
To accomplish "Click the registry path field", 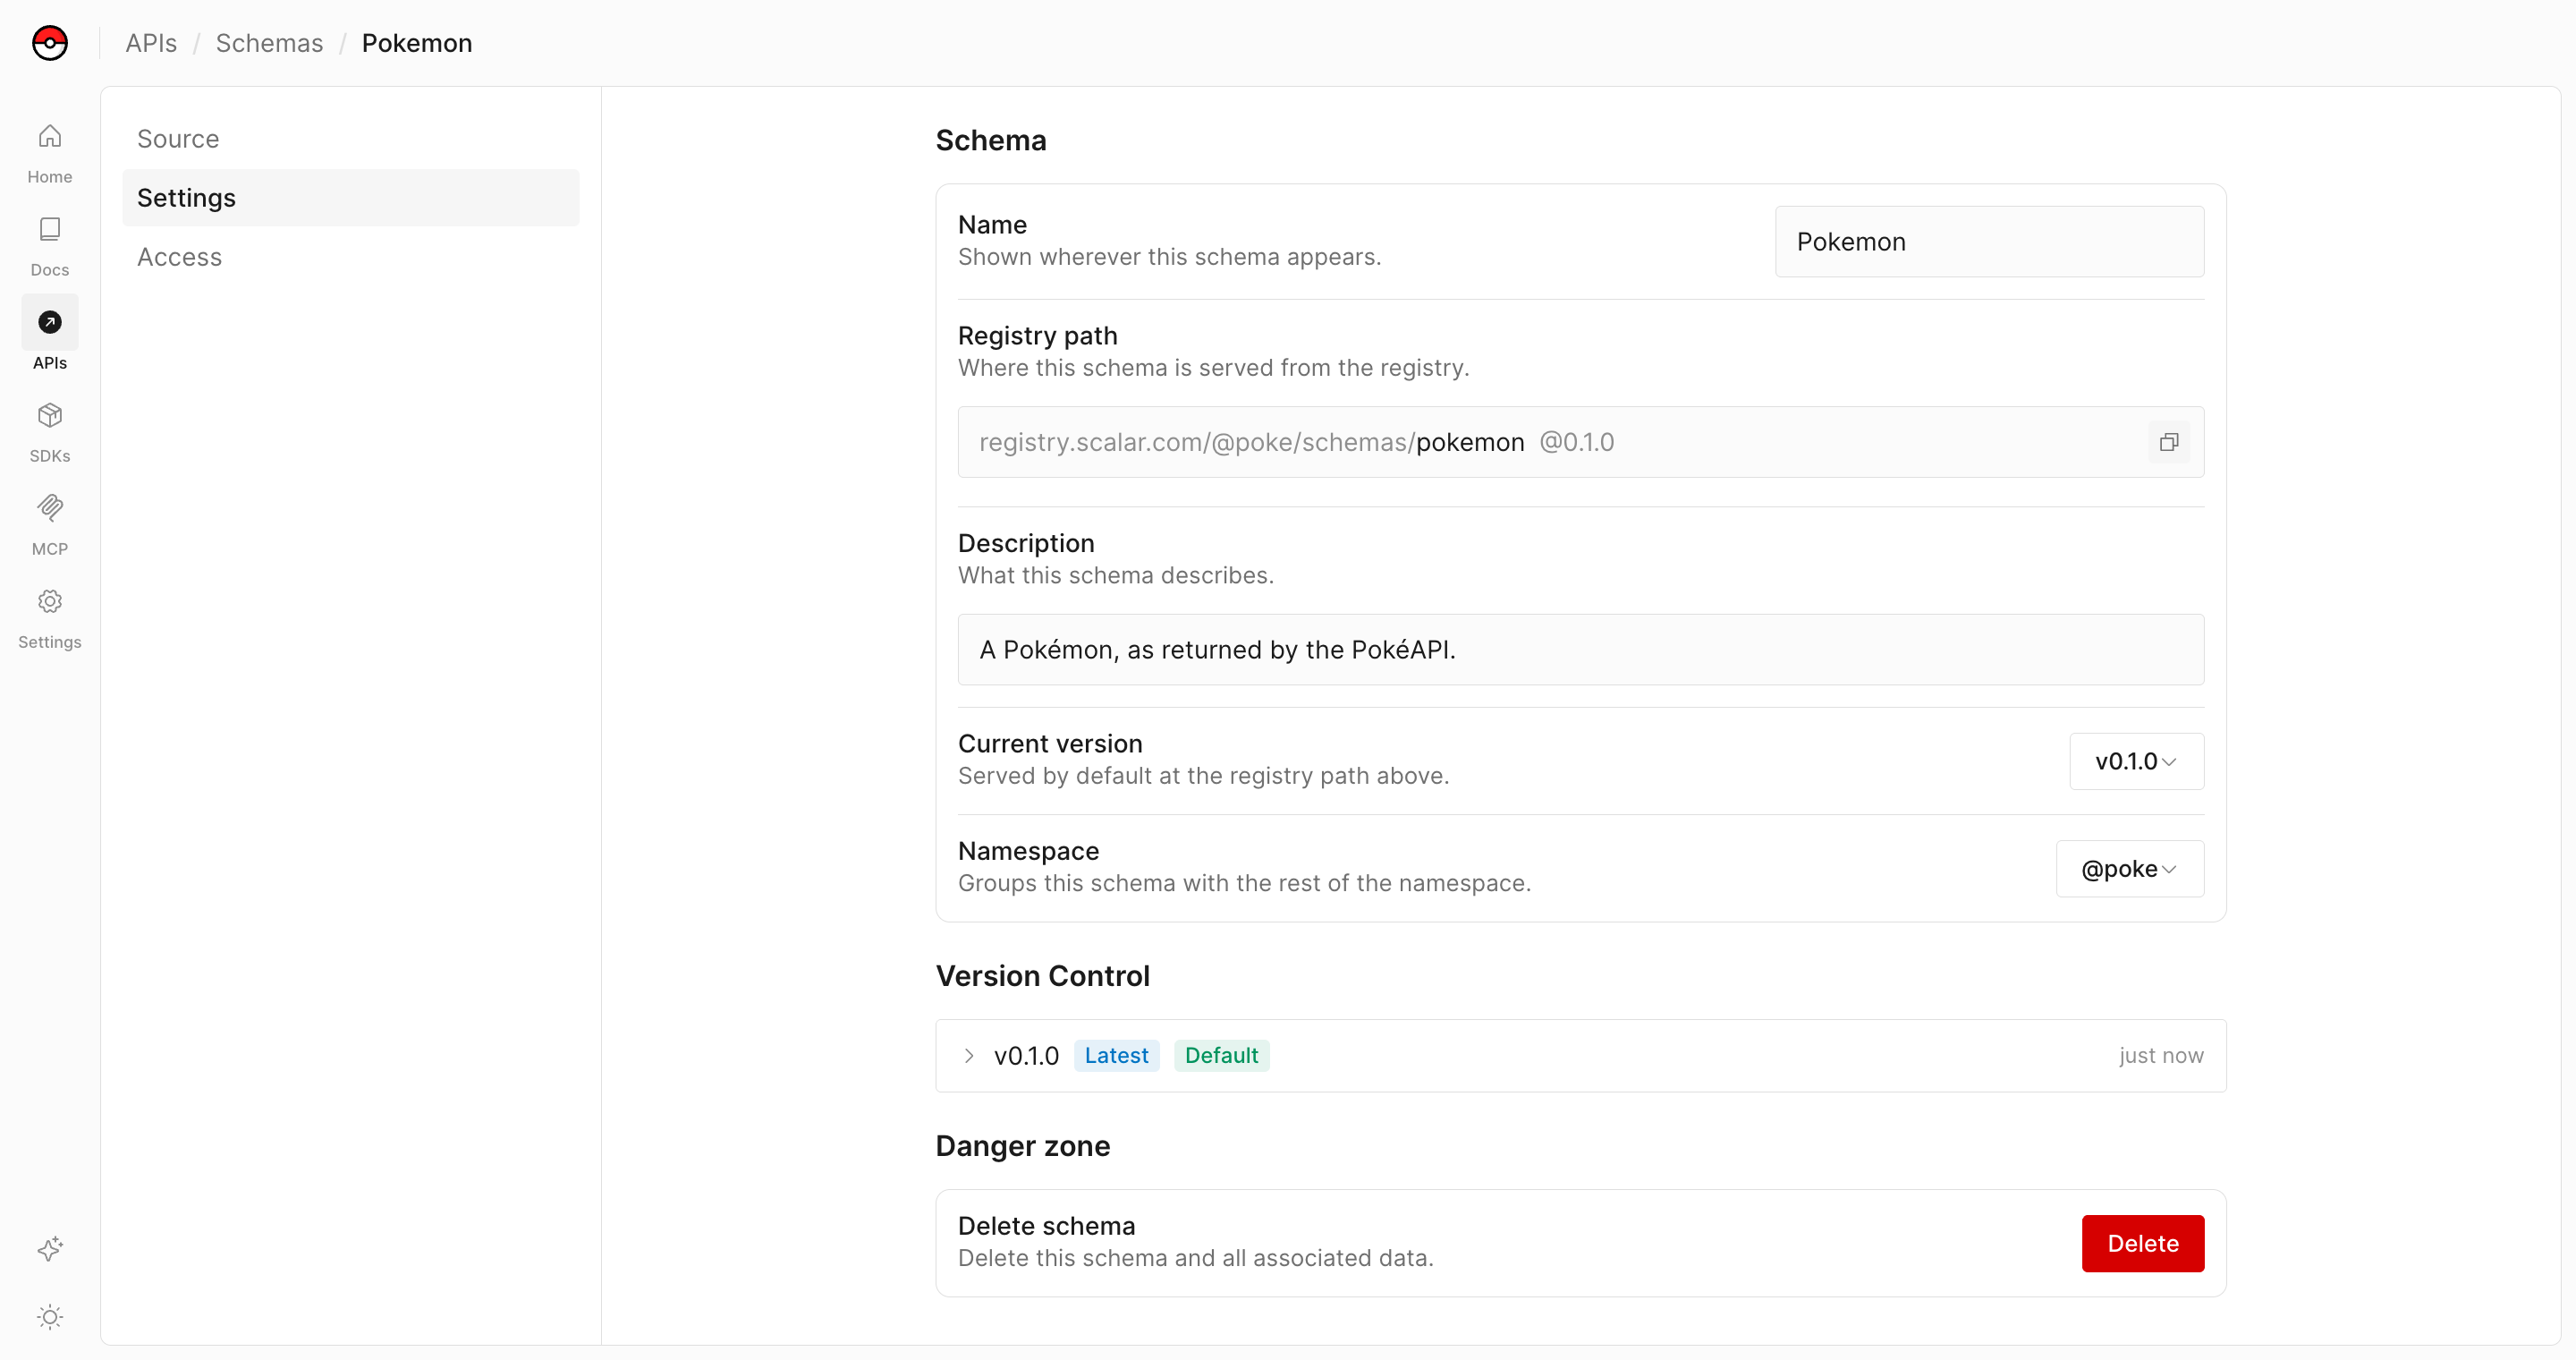I will tap(1580, 442).
